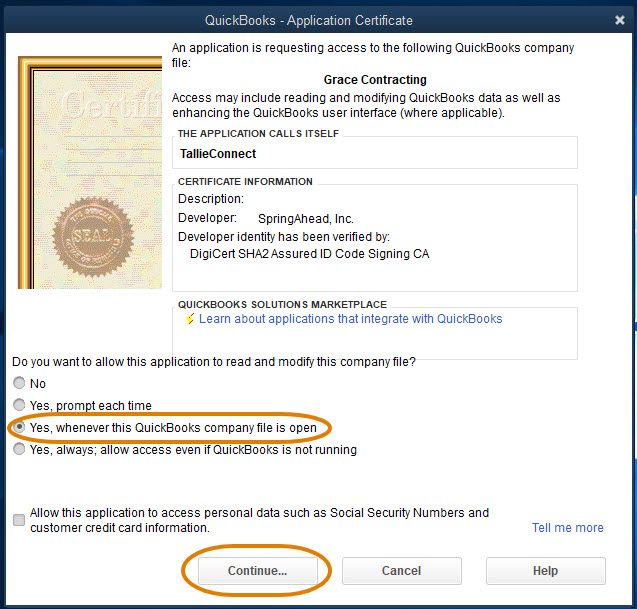
Task: Choose "Yes, prompt each time" option
Action: click(19, 405)
